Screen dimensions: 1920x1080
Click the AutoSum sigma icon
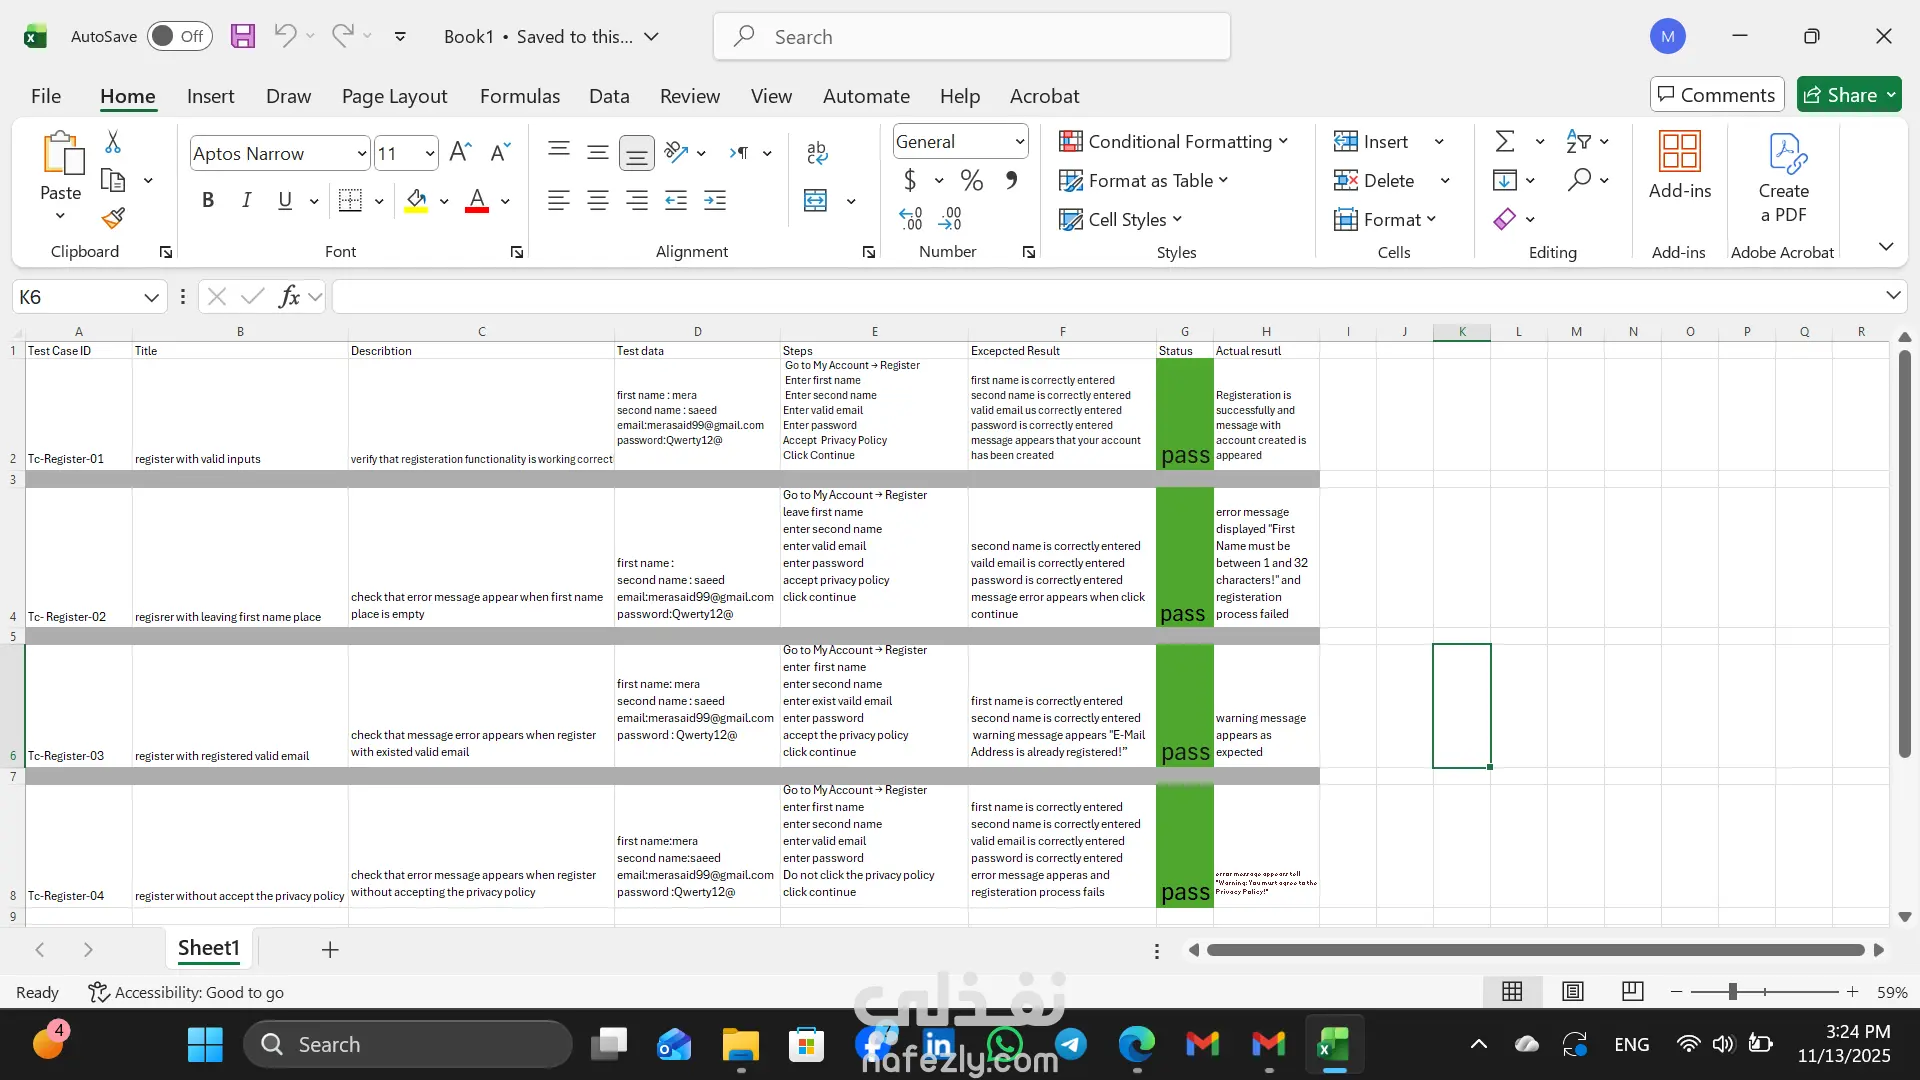[1504, 141]
